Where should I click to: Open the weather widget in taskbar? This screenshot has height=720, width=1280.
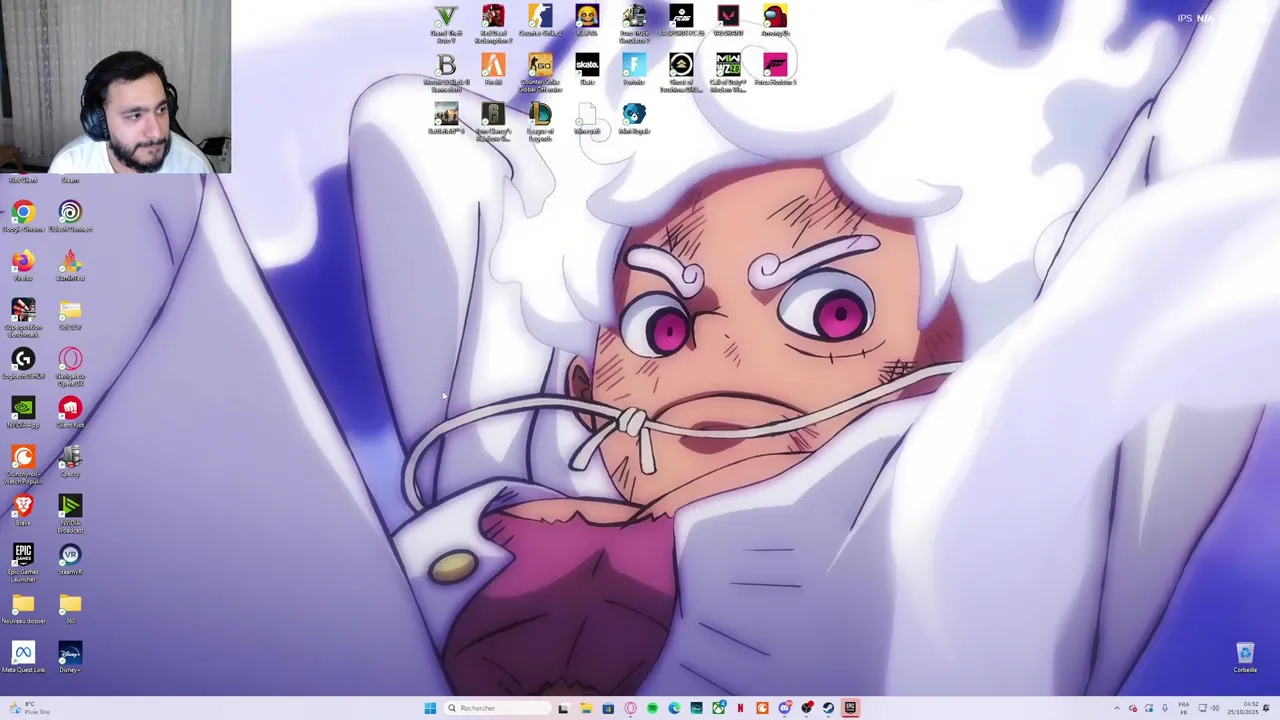pos(28,708)
